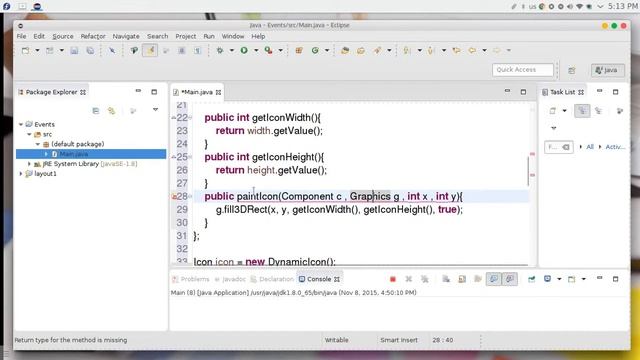Click the Open Type folder icon
The image size is (640, 360).
click(345, 51)
